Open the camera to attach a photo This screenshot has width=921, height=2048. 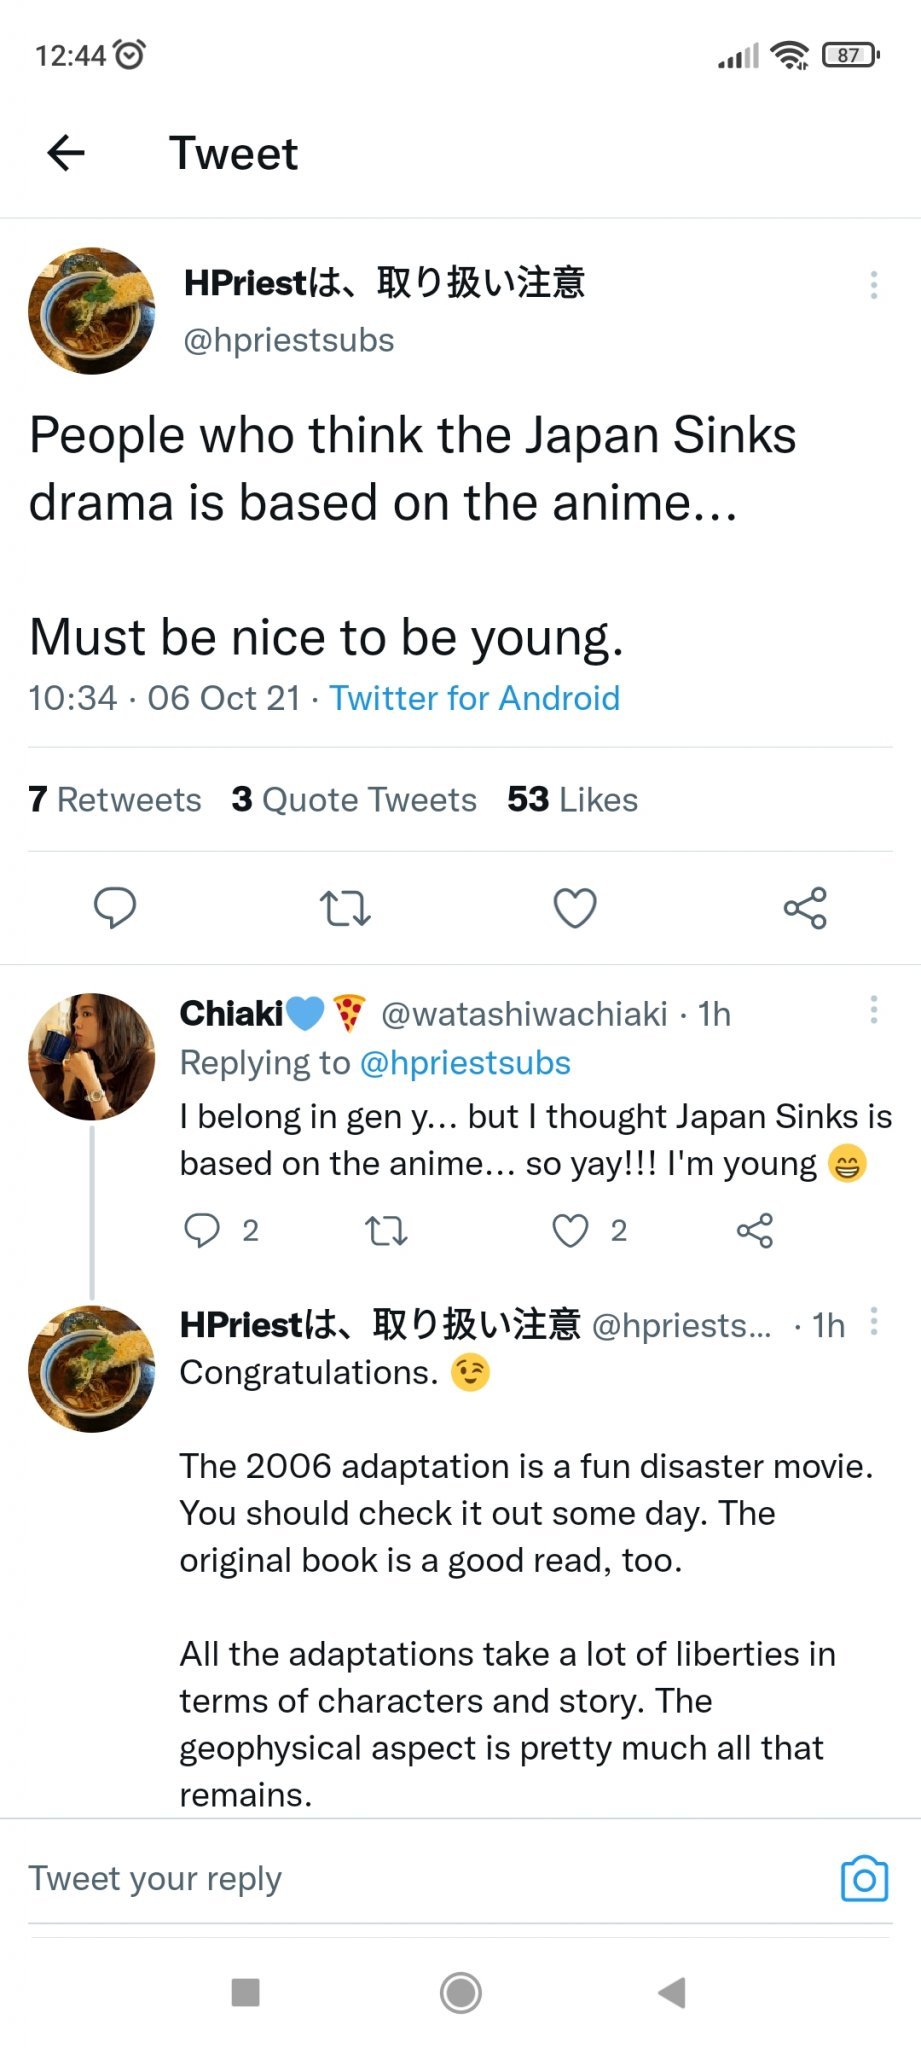864,1879
